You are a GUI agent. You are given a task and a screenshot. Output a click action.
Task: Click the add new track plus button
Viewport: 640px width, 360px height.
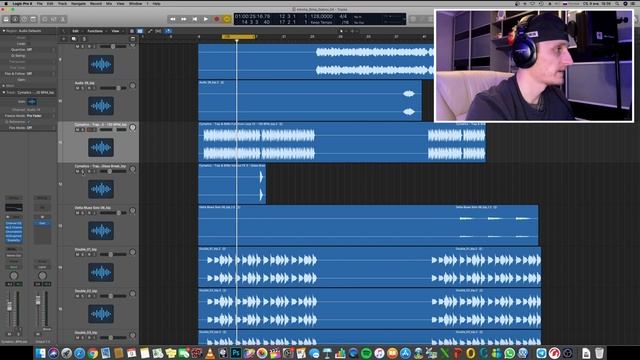[x=63, y=39]
